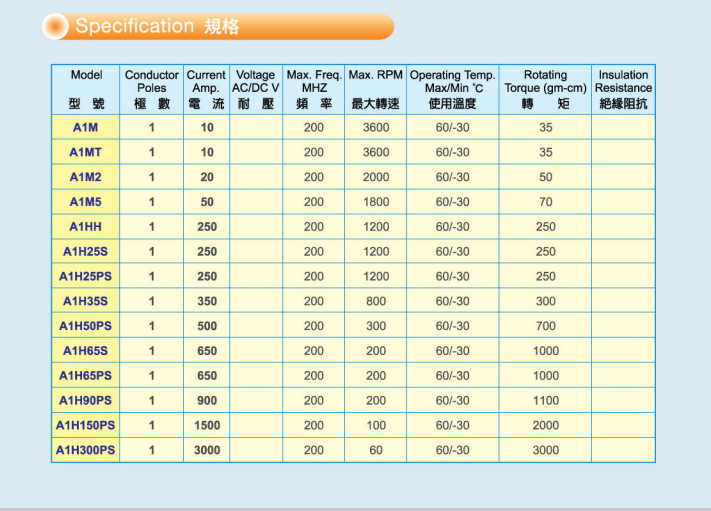The image size is (711, 511).
Task: Click torque value 300 in A1H35S row
Action: (546, 301)
